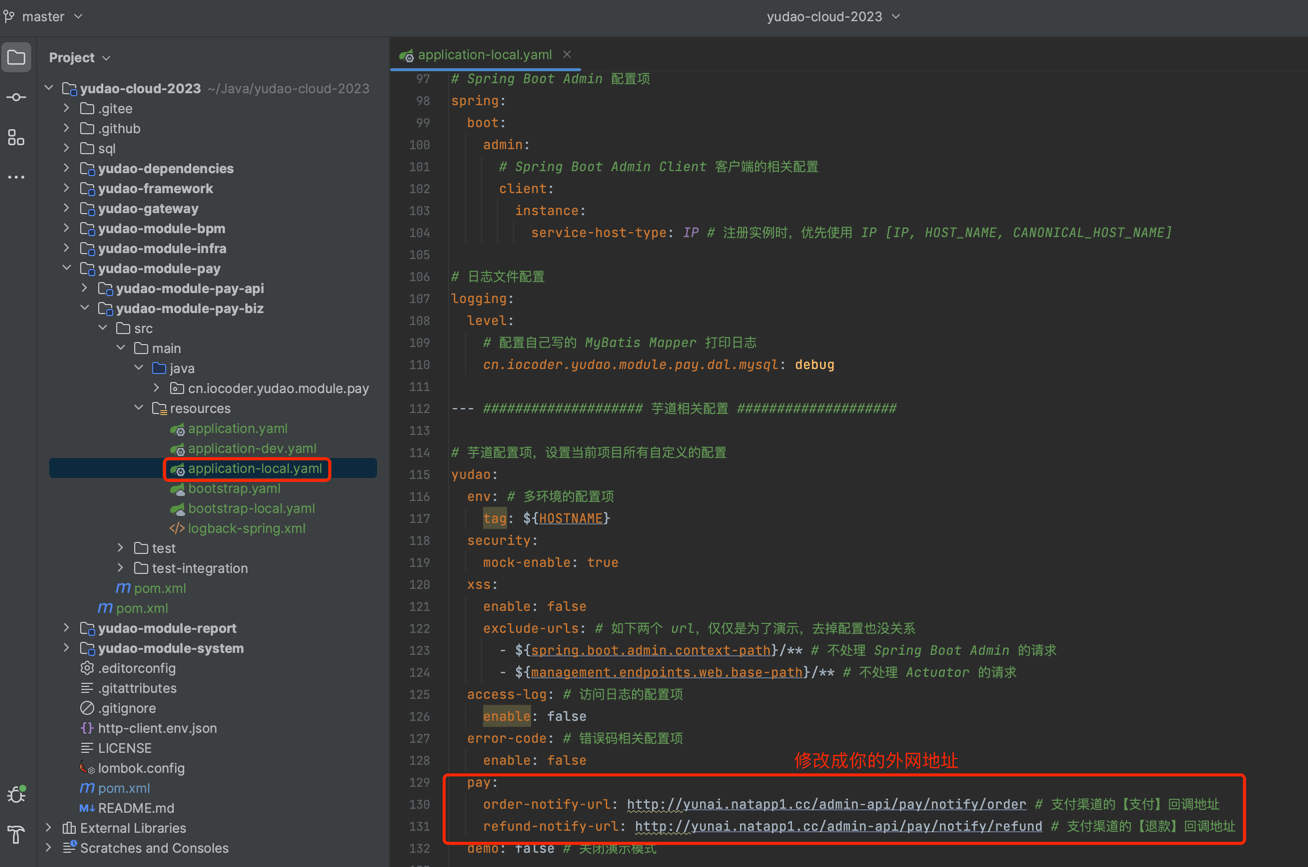
Task: Open the Project tool window folder icon
Action: 16,58
